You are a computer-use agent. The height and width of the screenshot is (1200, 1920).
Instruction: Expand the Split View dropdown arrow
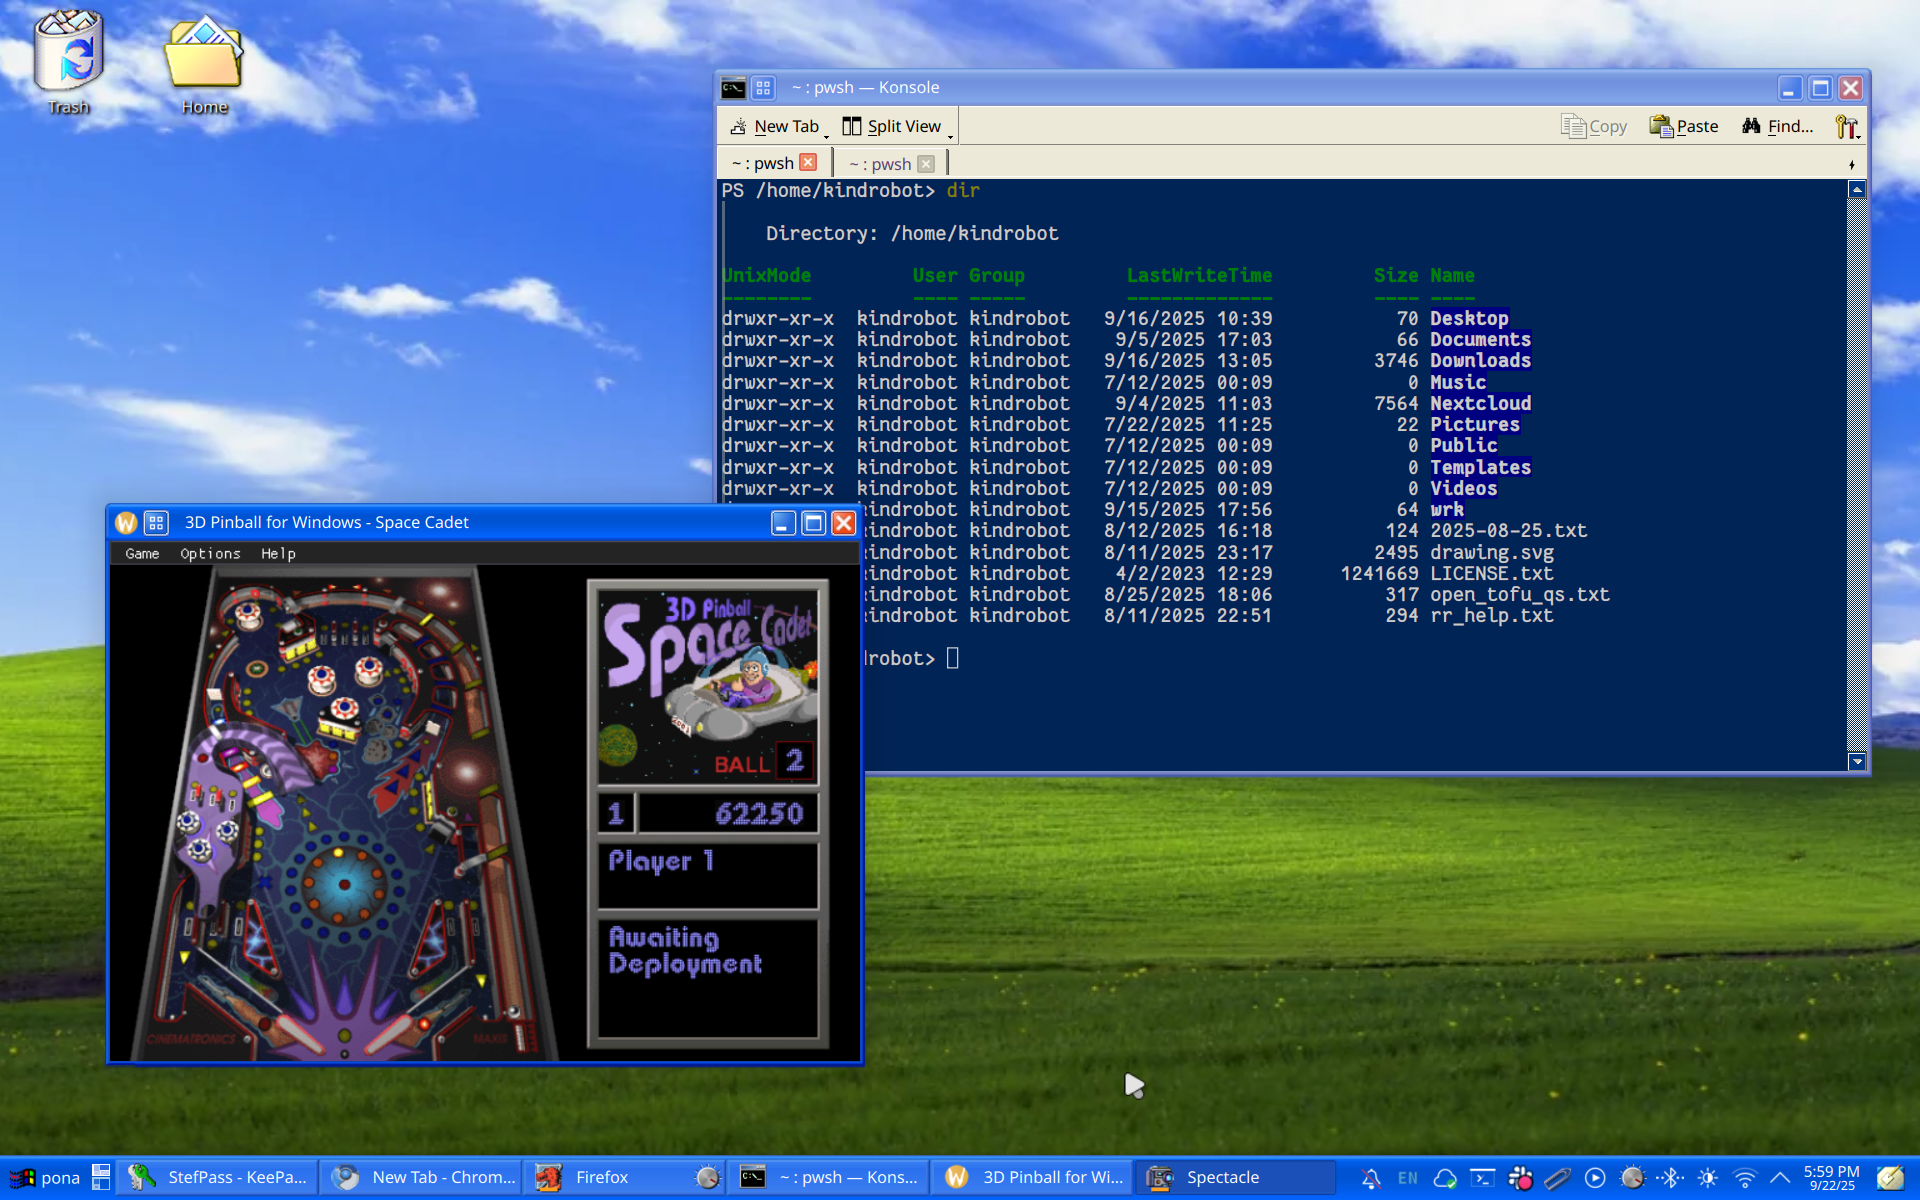click(x=950, y=135)
